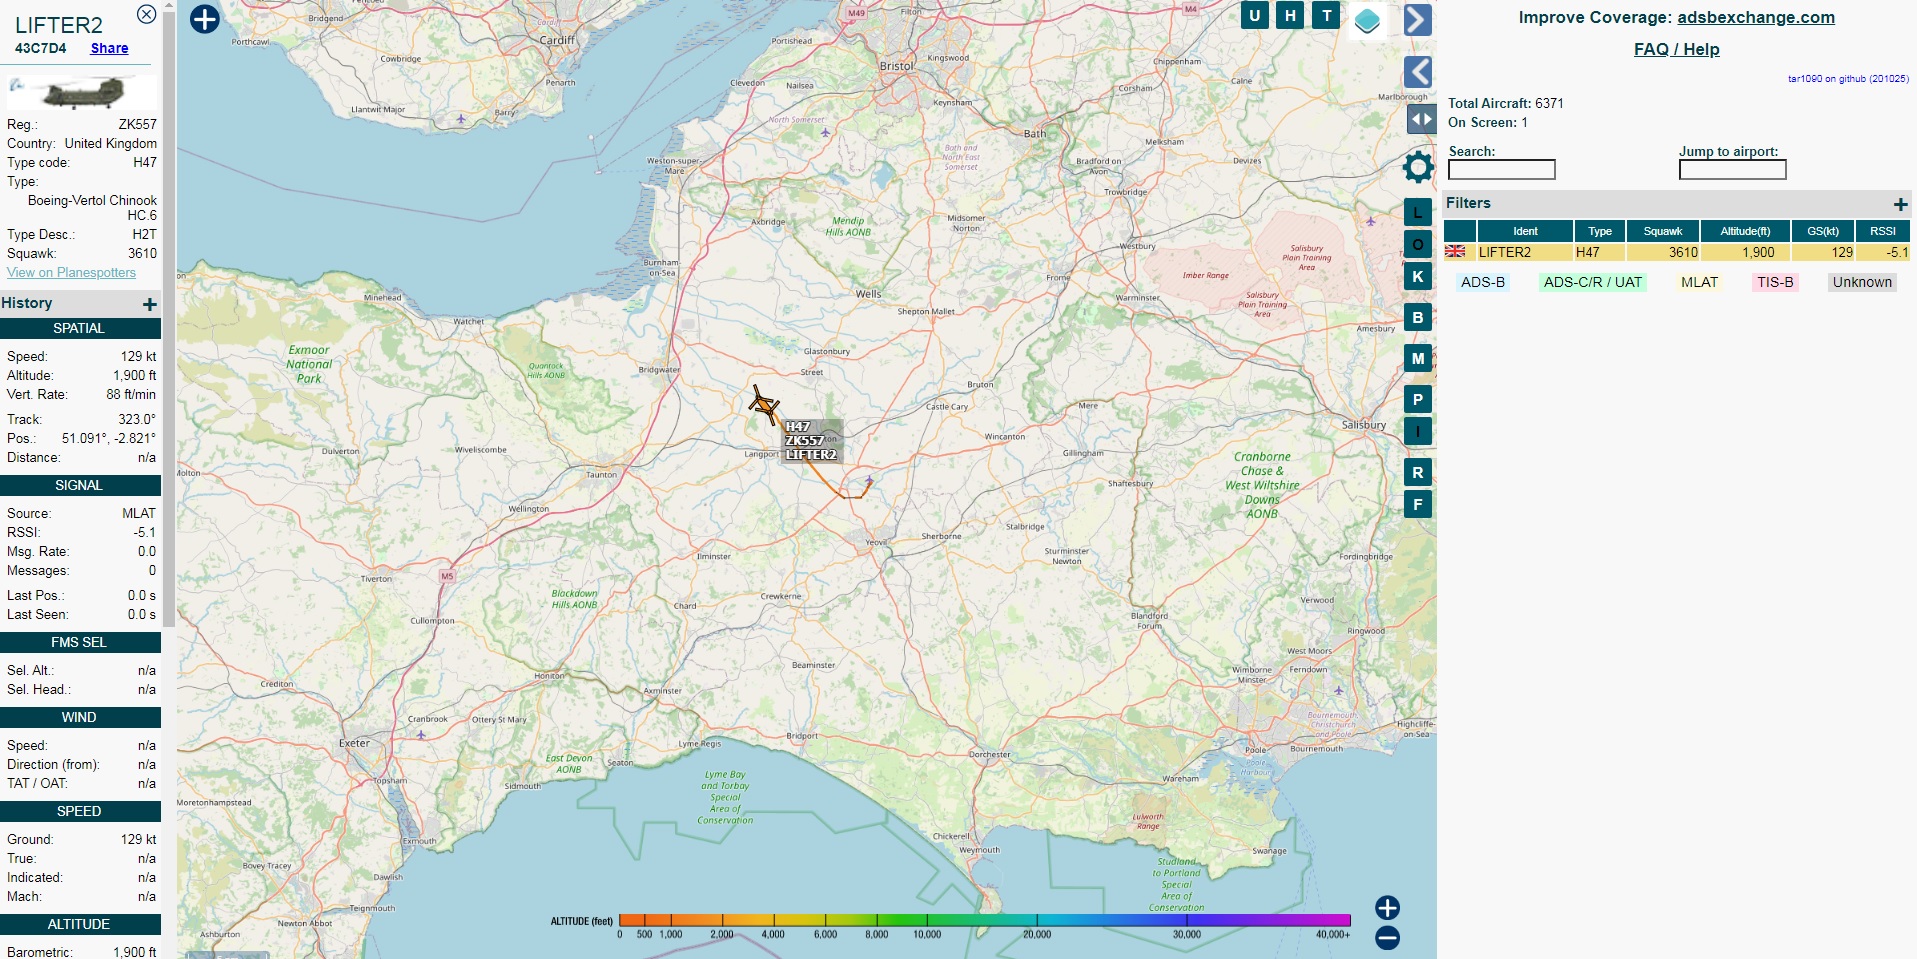Click the ADS-B legend label

point(1482,282)
